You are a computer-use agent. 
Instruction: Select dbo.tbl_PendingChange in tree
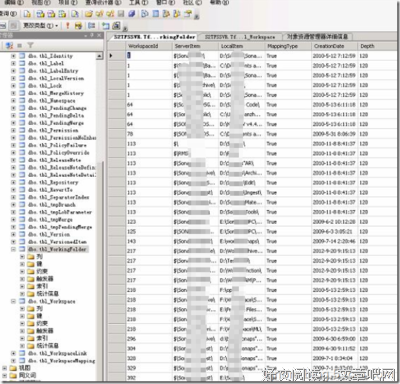pos(58,108)
